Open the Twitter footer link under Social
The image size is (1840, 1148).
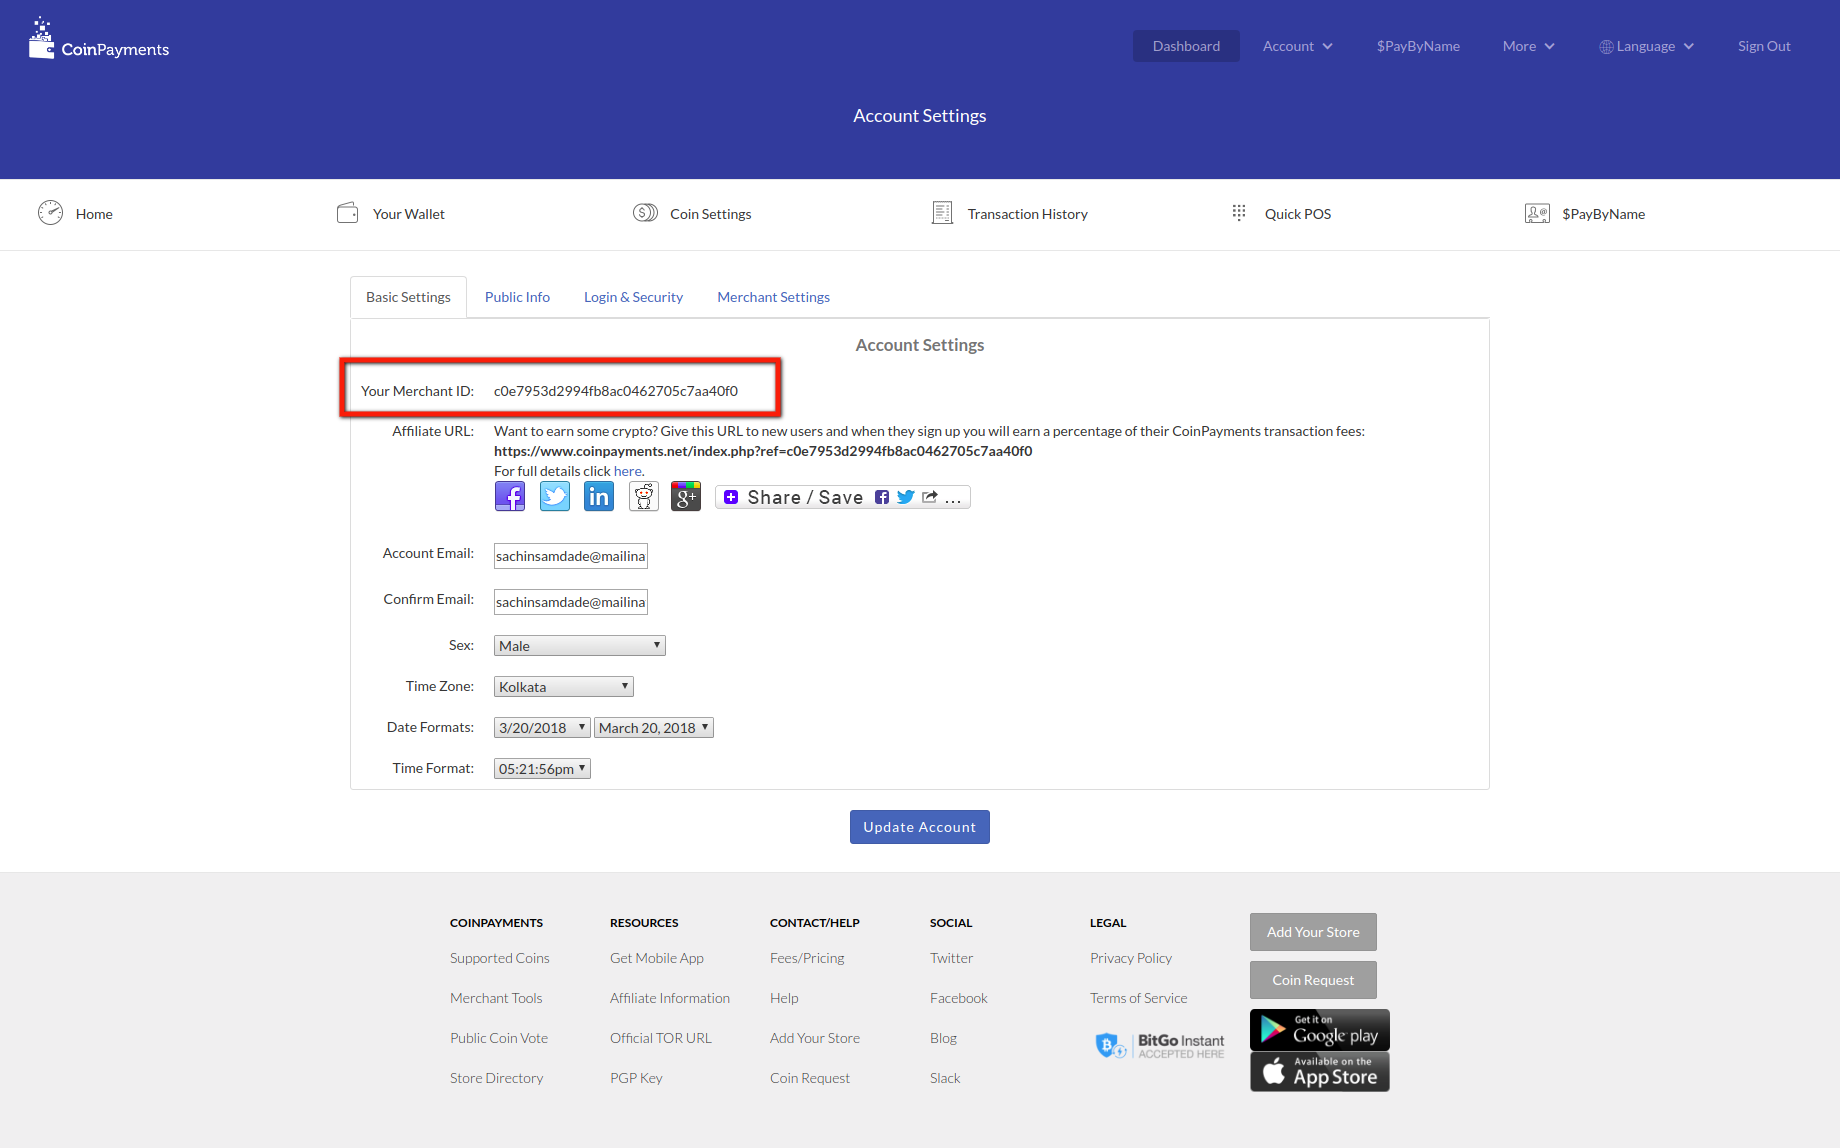(951, 958)
